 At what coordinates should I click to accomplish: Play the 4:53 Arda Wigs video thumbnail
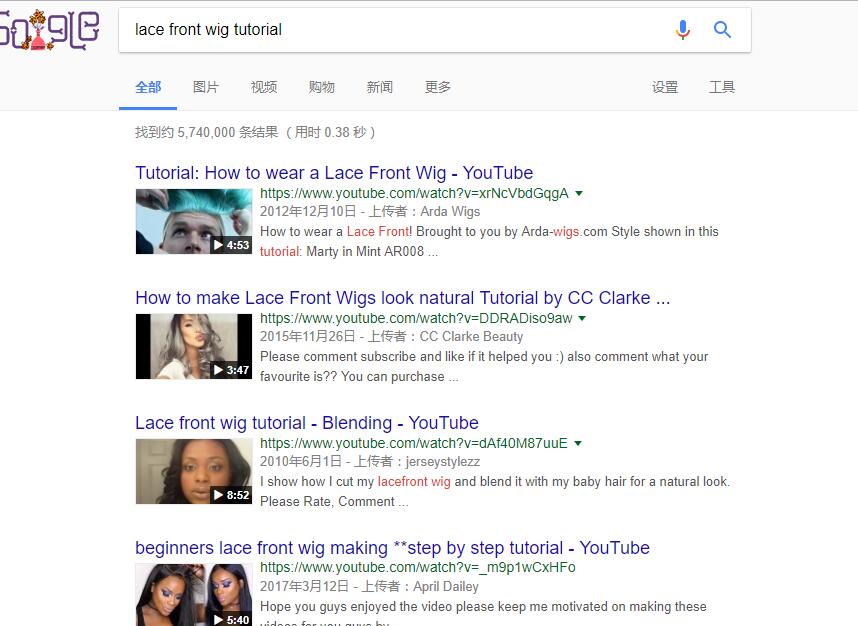(194, 221)
